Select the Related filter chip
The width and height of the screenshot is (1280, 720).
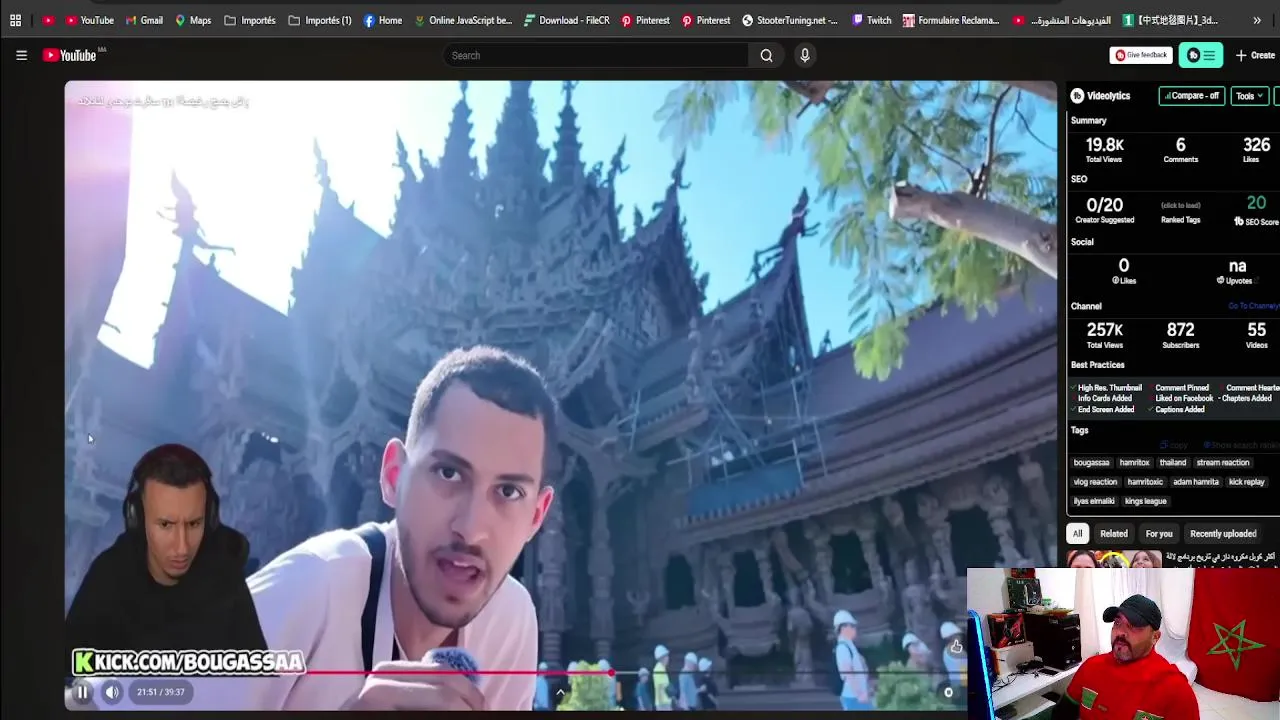click(x=1114, y=534)
